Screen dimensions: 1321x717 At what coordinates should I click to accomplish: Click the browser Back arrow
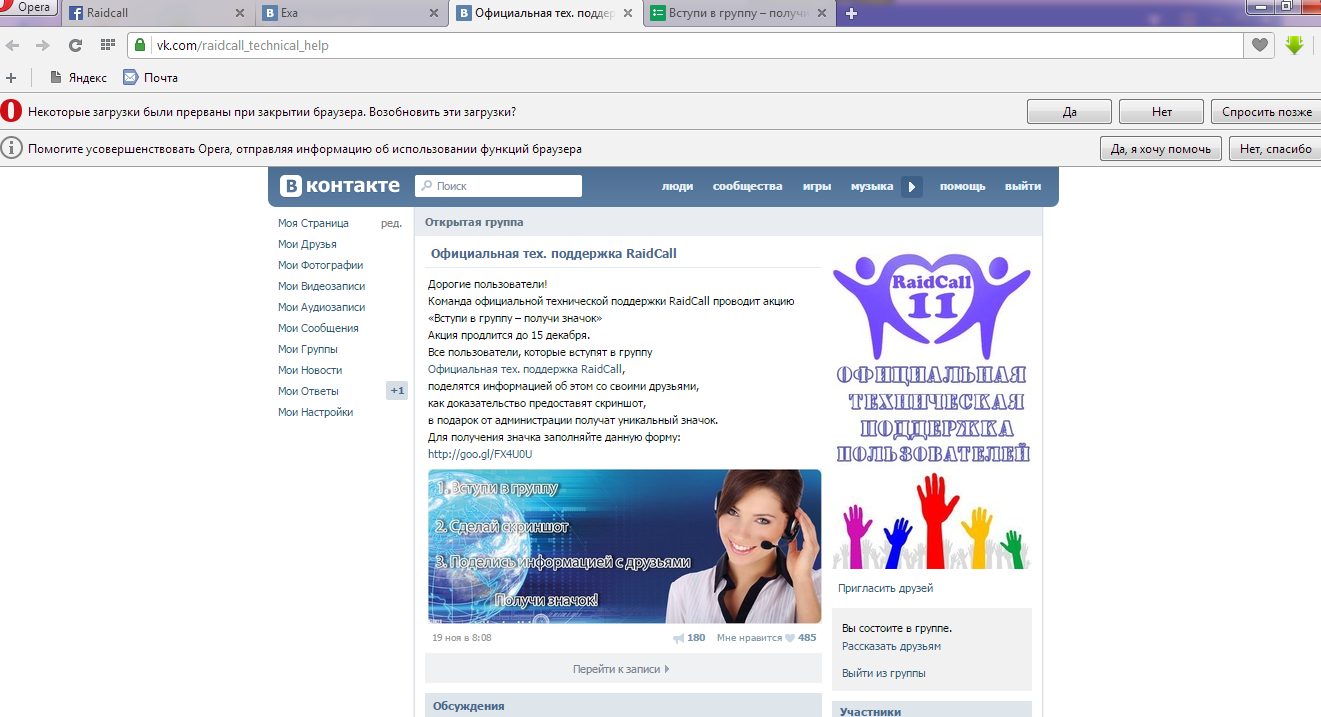tap(14, 45)
